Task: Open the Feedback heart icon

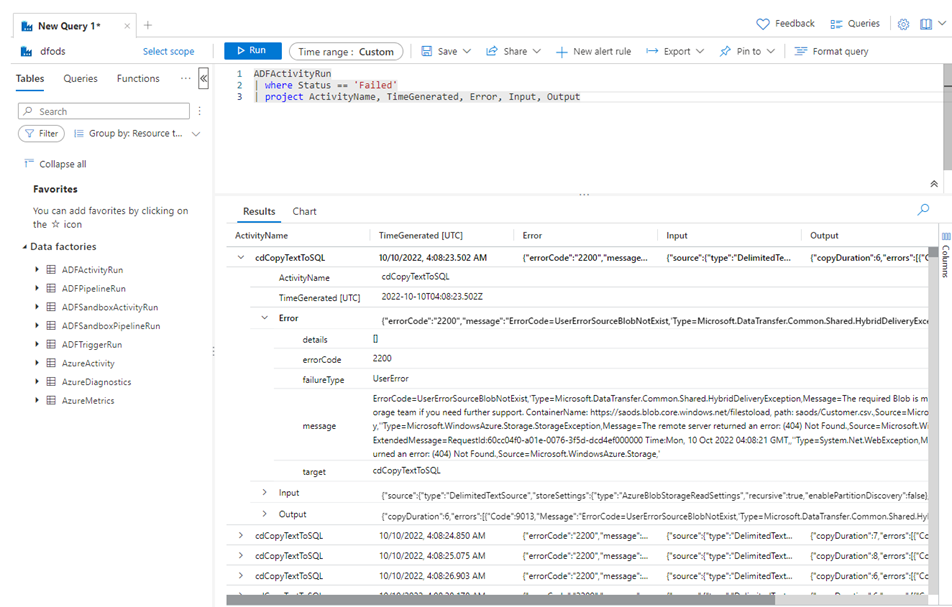Action: click(763, 24)
